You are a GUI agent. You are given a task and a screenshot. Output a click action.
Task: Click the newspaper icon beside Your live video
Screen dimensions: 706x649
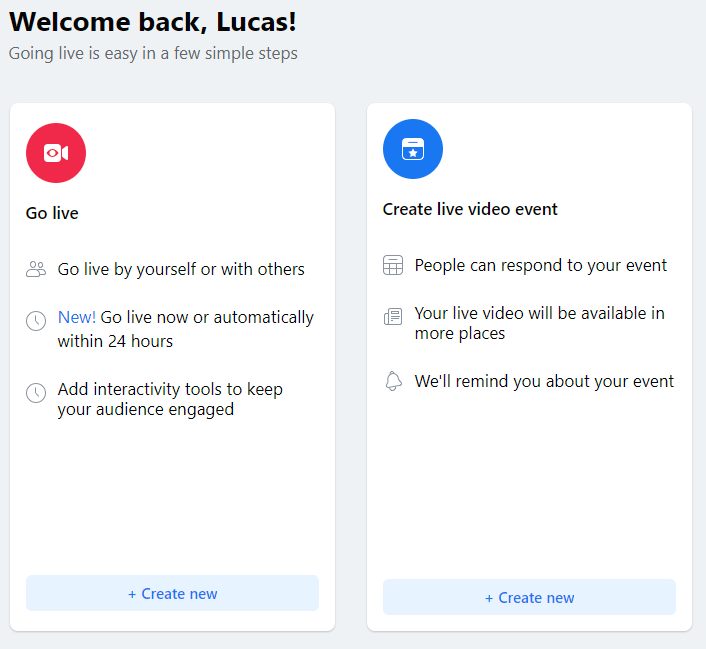393,317
